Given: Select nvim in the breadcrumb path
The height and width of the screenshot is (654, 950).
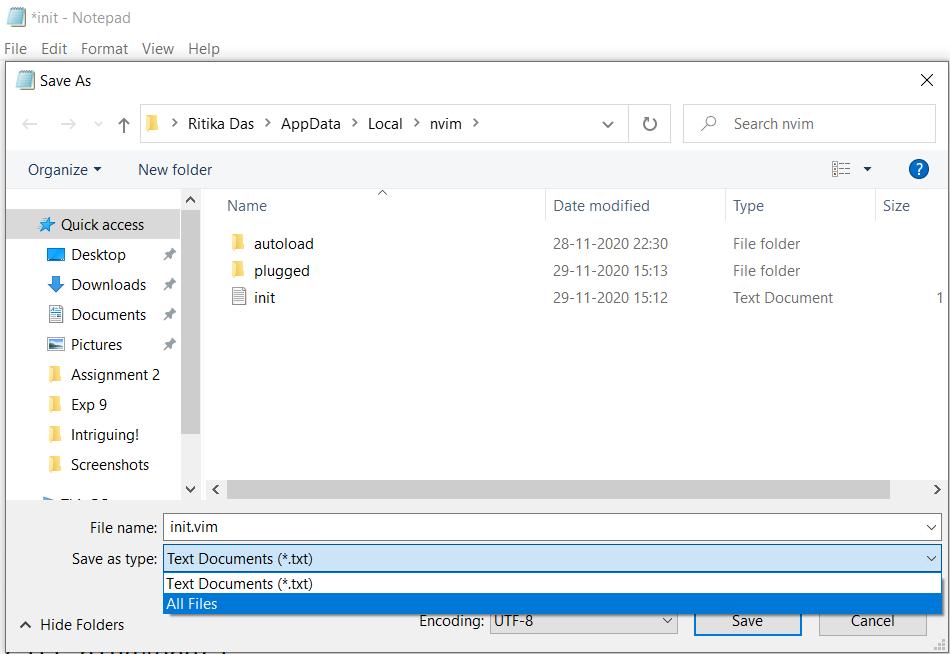Looking at the screenshot, I should coord(446,124).
